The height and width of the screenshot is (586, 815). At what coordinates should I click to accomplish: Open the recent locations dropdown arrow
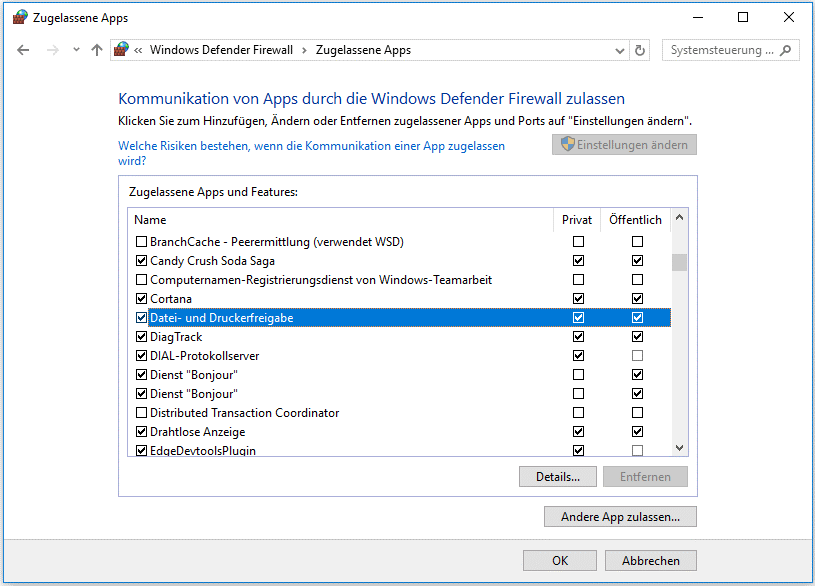click(x=76, y=50)
